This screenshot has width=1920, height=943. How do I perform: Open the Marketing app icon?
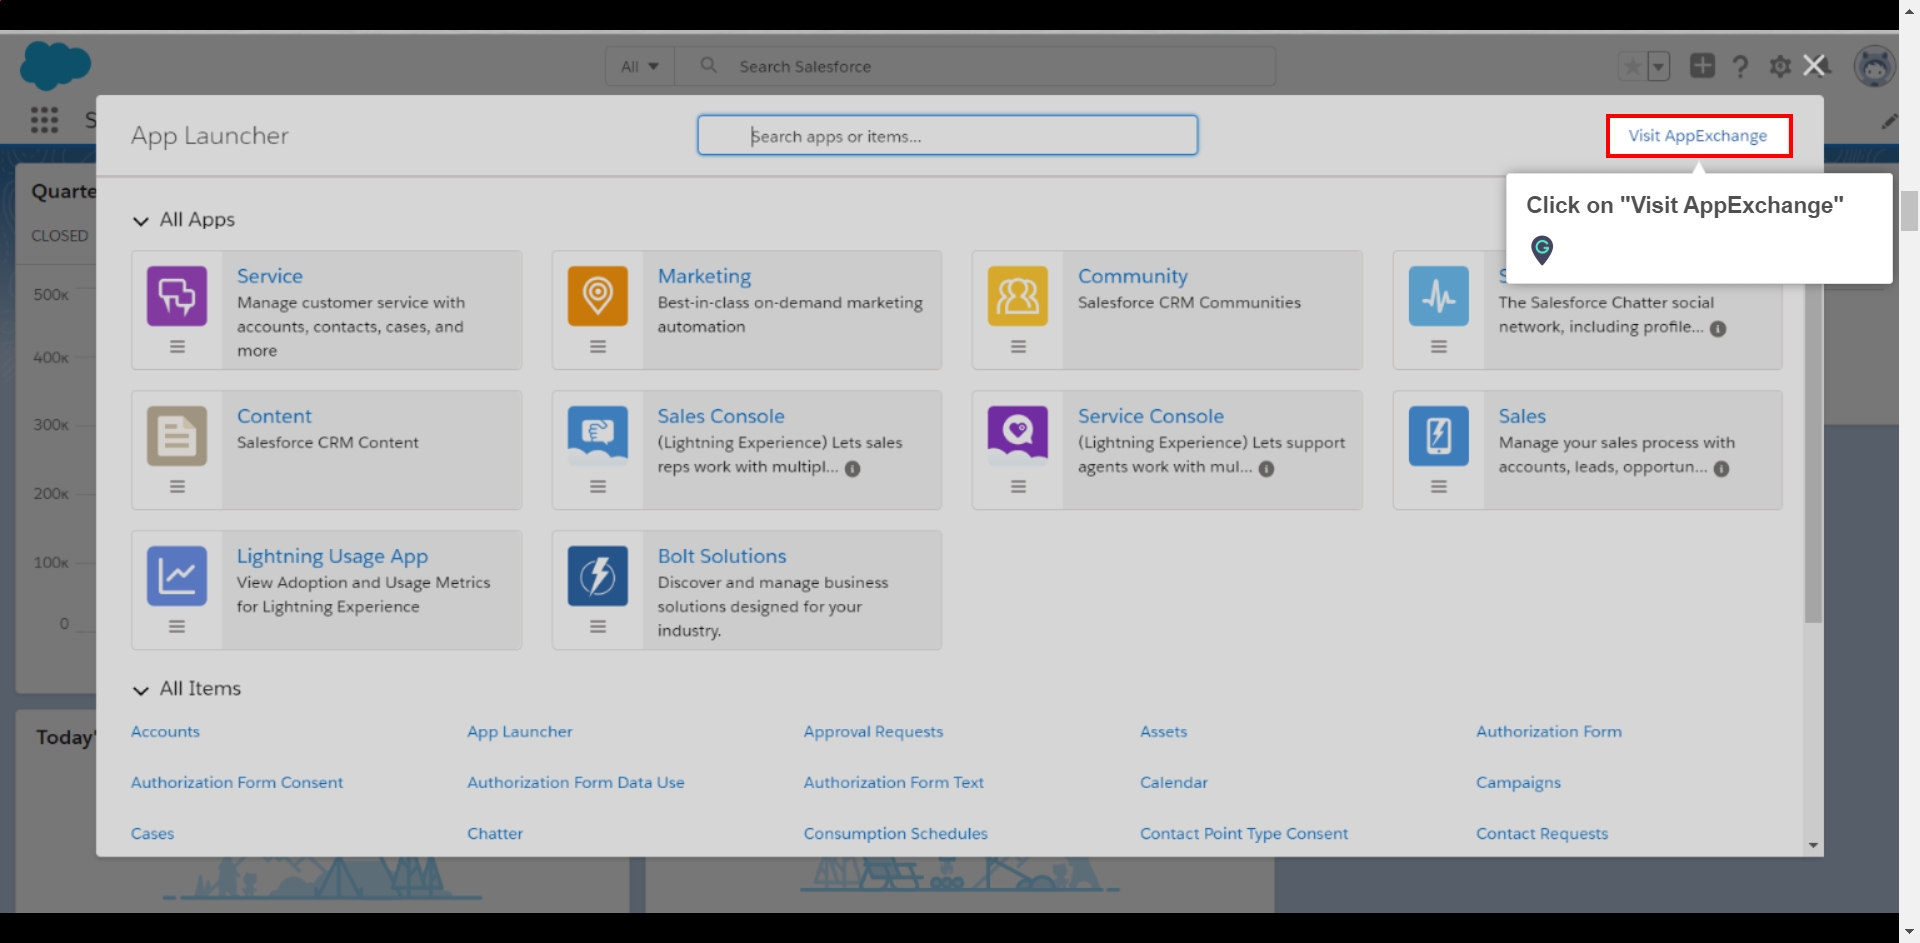pyautogui.click(x=598, y=296)
